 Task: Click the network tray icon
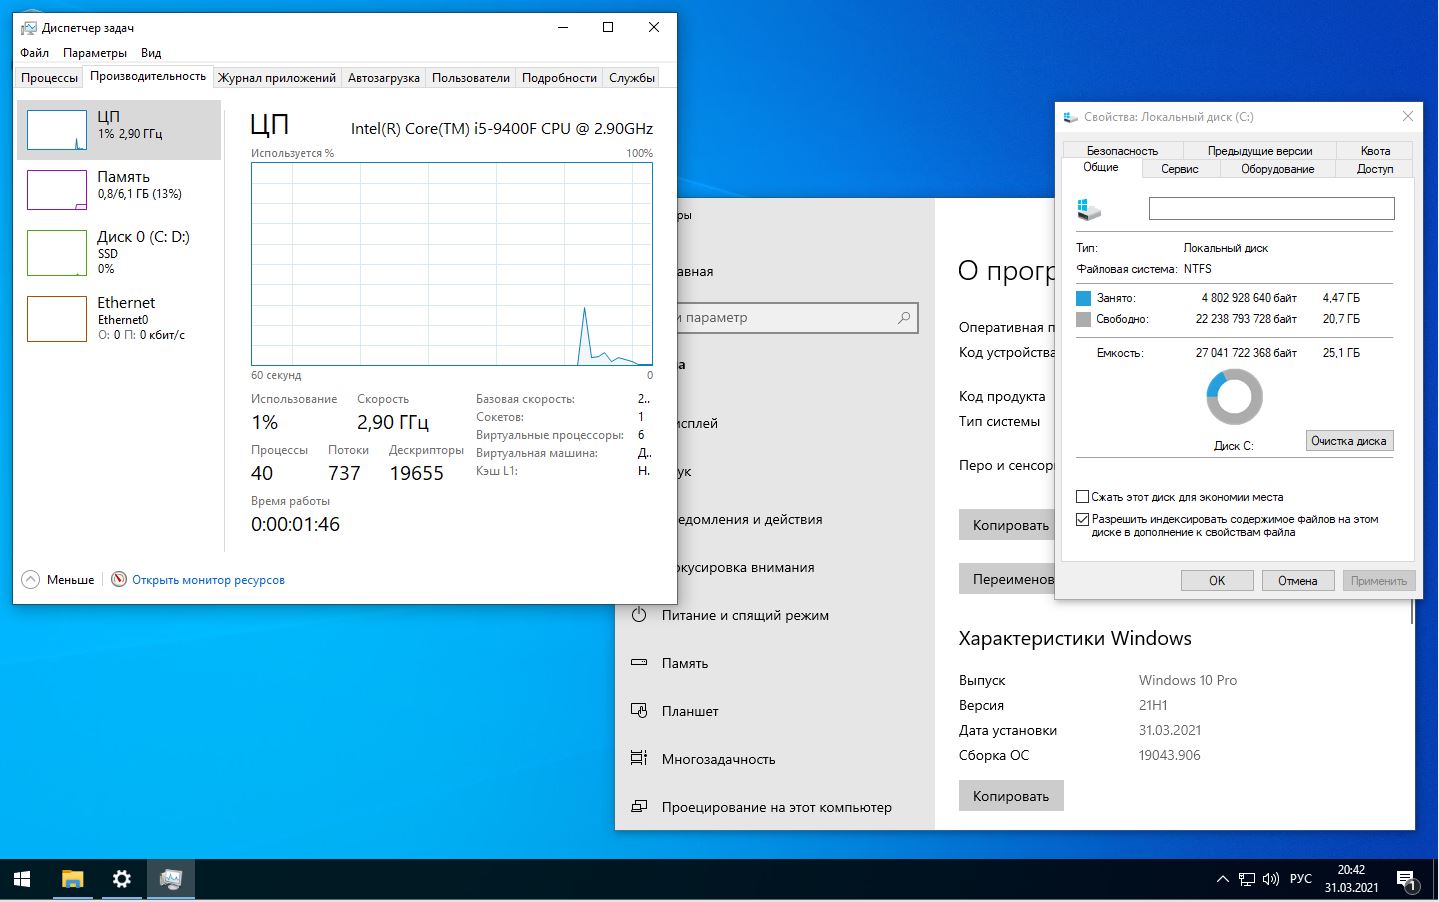pyautogui.click(x=1247, y=880)
